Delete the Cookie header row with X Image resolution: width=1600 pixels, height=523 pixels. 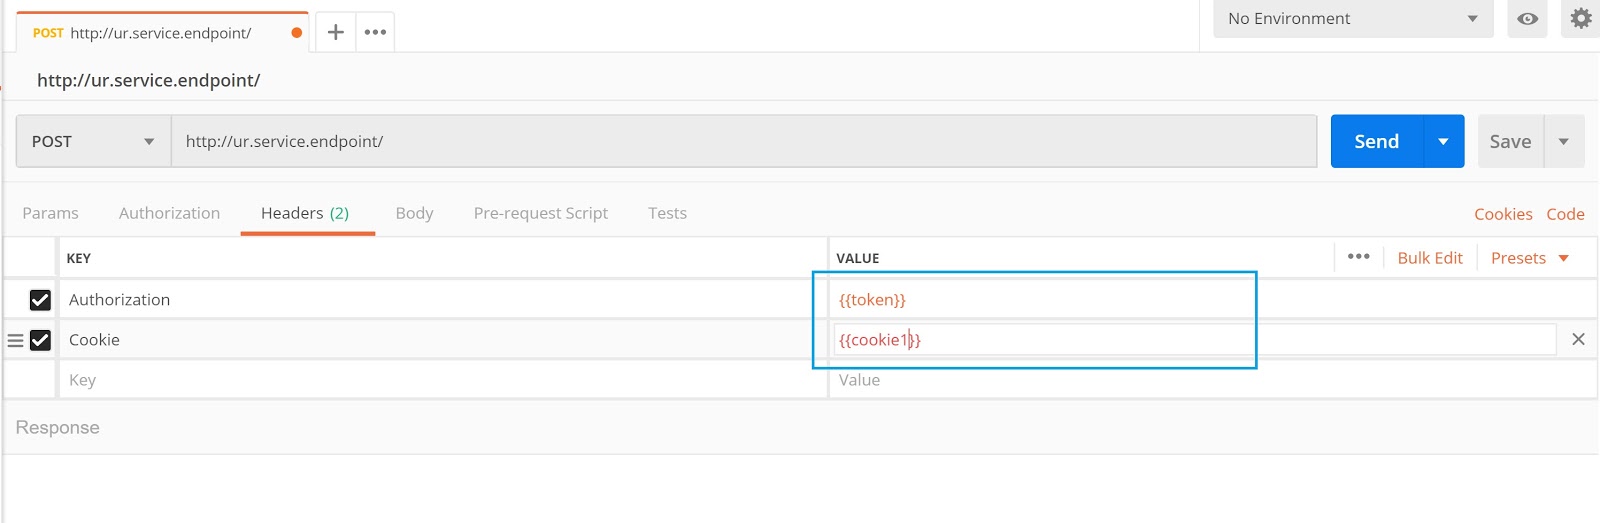click(x=1578, y=340)
